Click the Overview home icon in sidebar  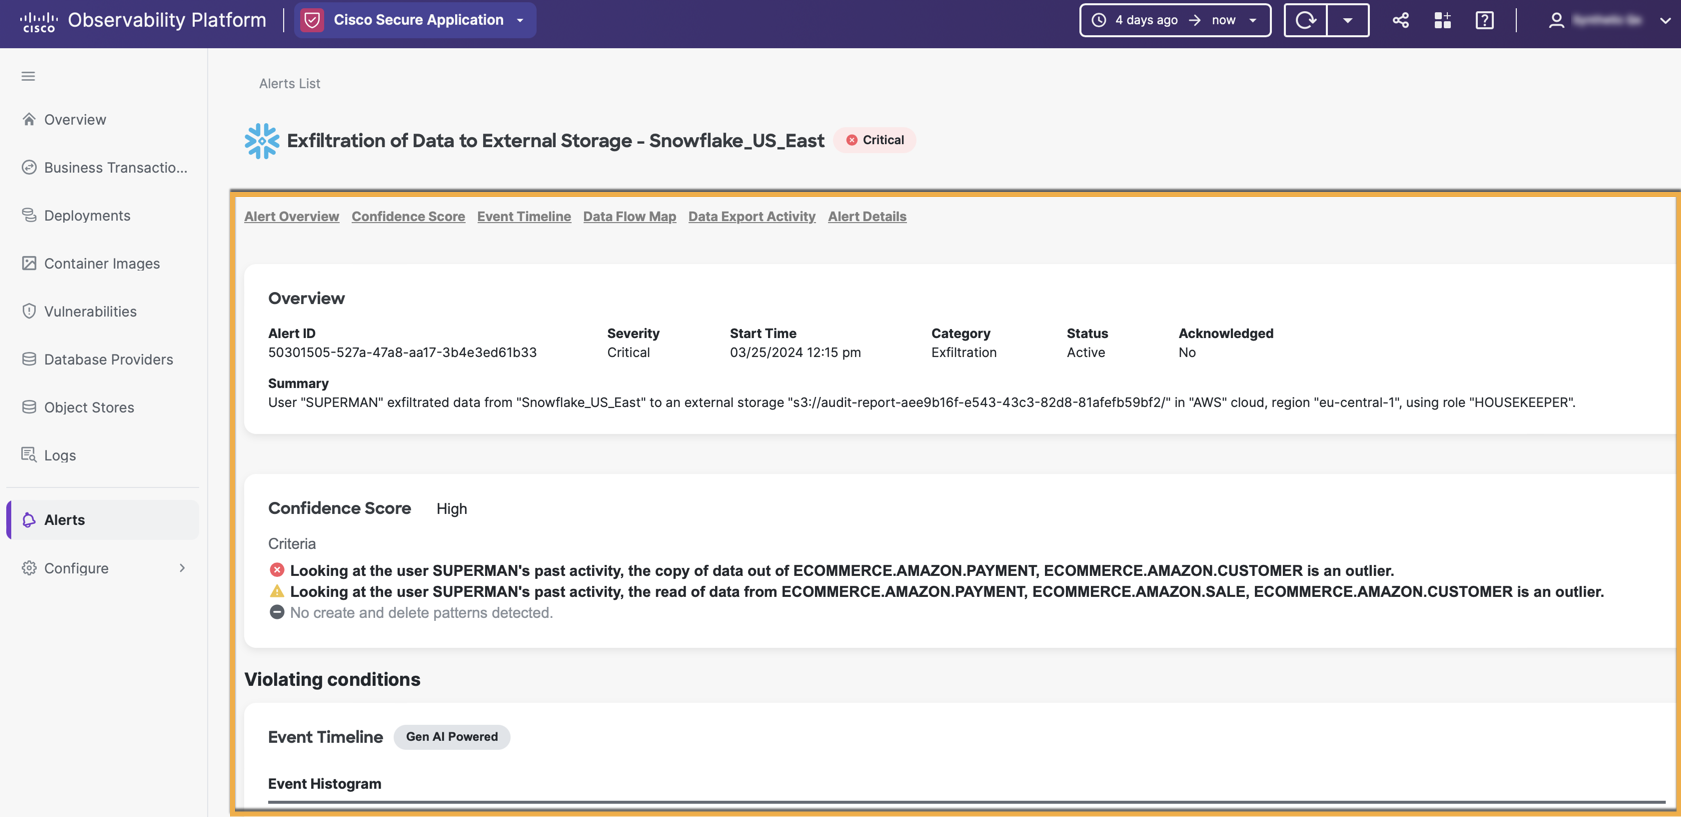[x=29, y=119]
